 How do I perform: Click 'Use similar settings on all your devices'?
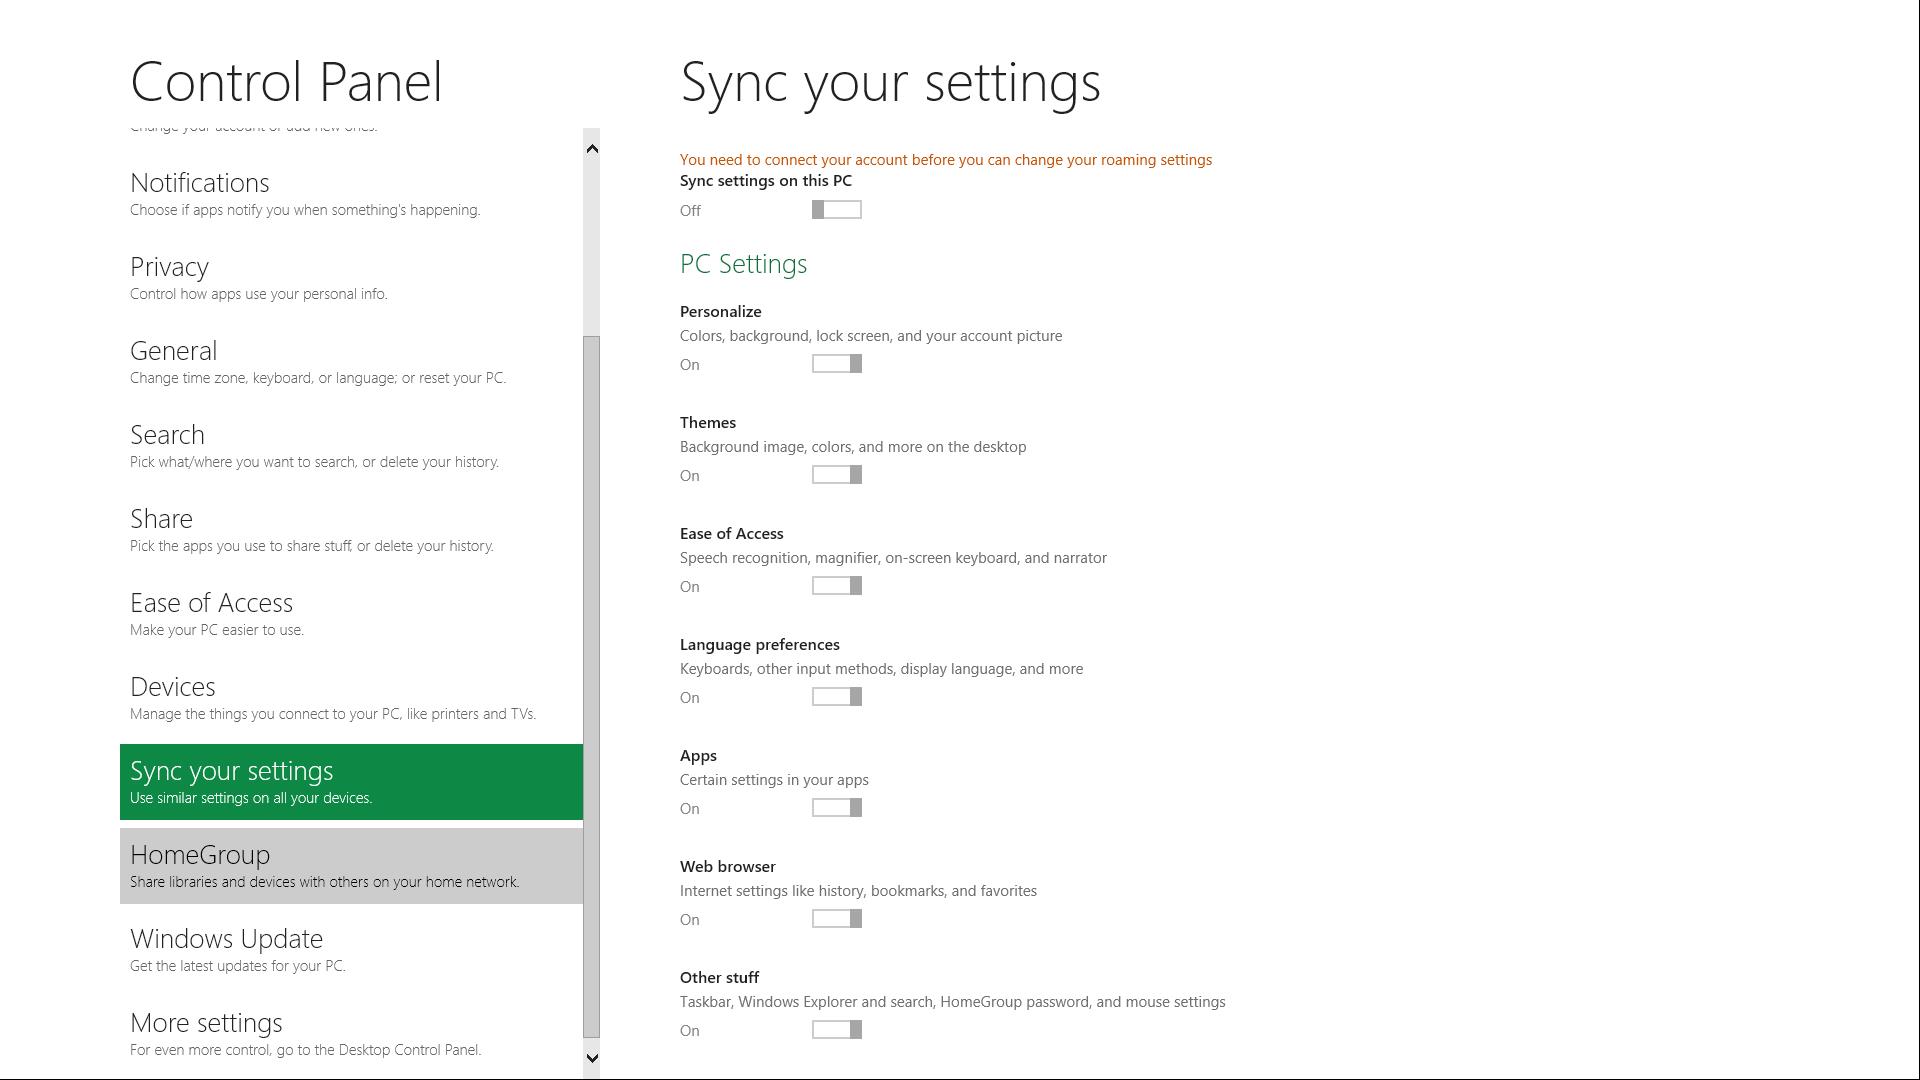[251, 798]
